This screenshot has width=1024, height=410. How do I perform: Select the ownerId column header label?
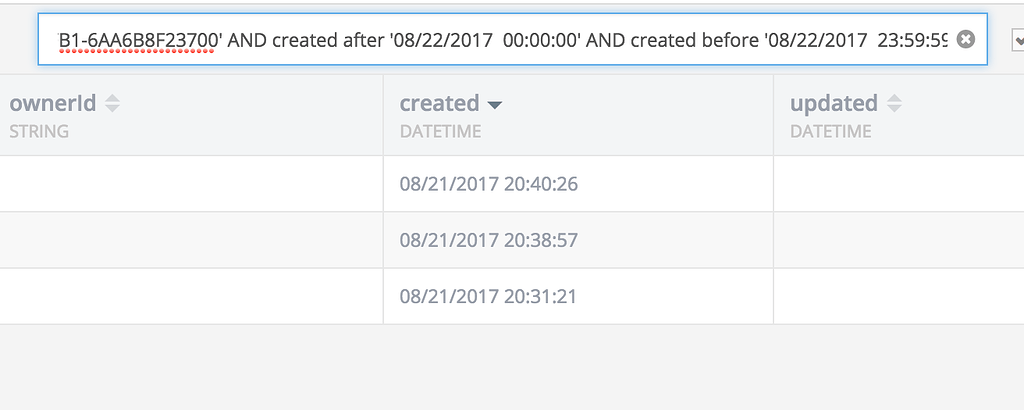[x=52, y=103]
